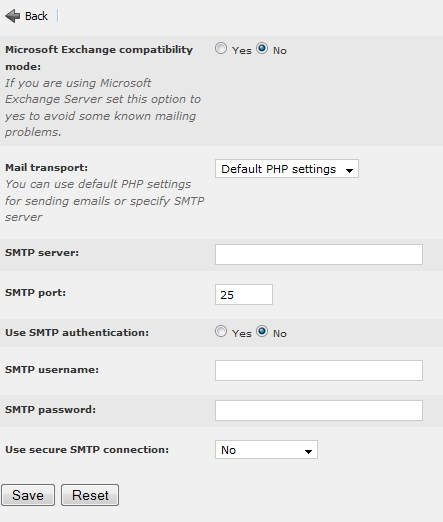Screen dimensions: 443x522
Task: Click the Save button
Action: [28, 495]
